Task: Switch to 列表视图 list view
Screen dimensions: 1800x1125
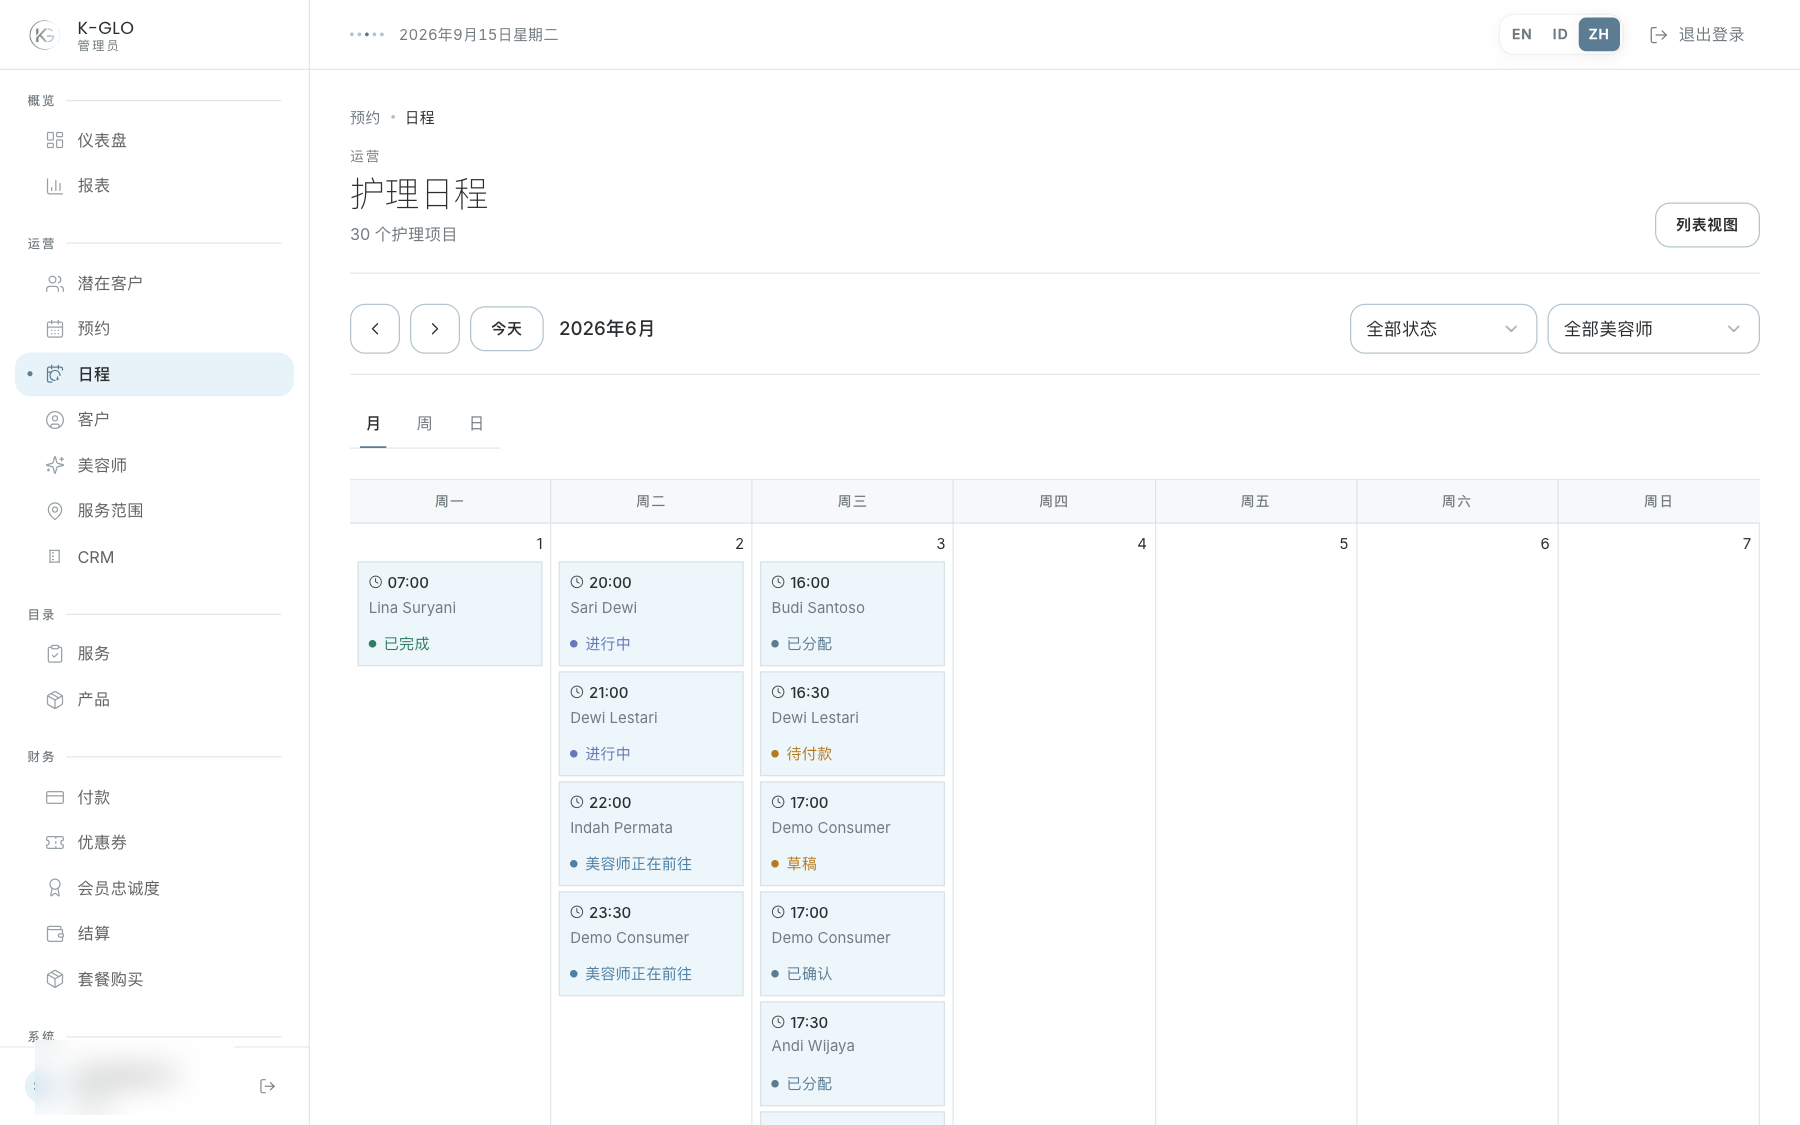Action: [x=1707, y=225]
